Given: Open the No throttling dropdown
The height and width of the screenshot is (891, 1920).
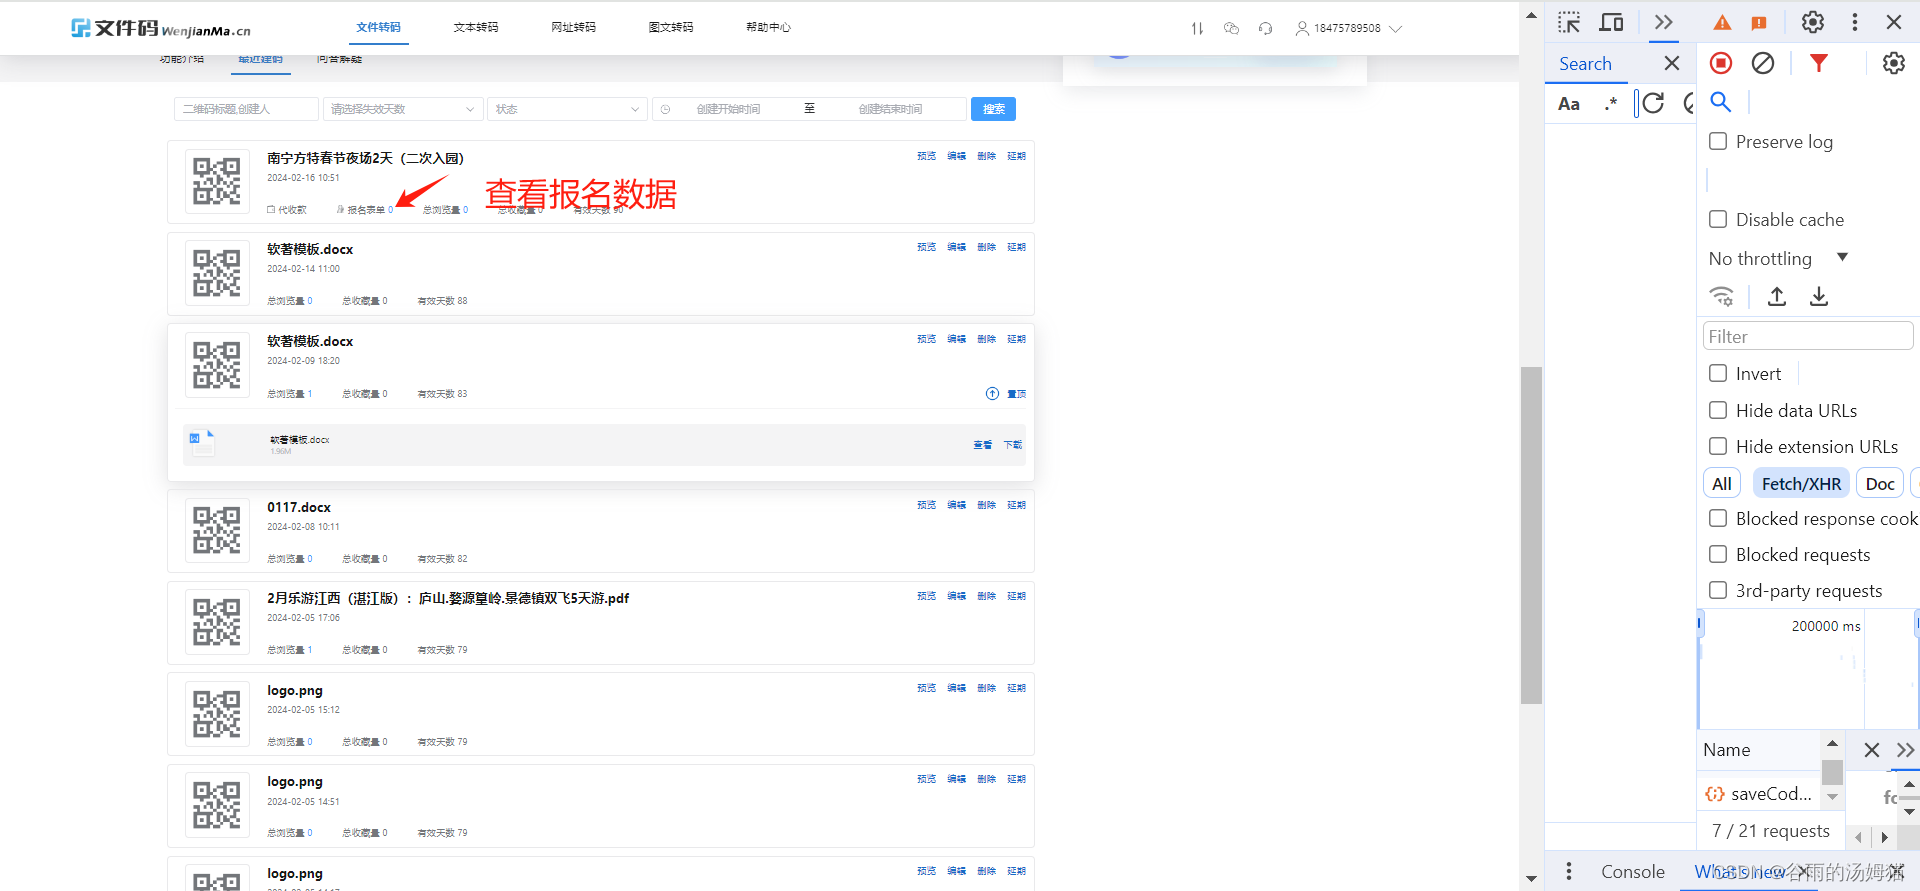Looking at the screenshot, I should (1778, 258).
